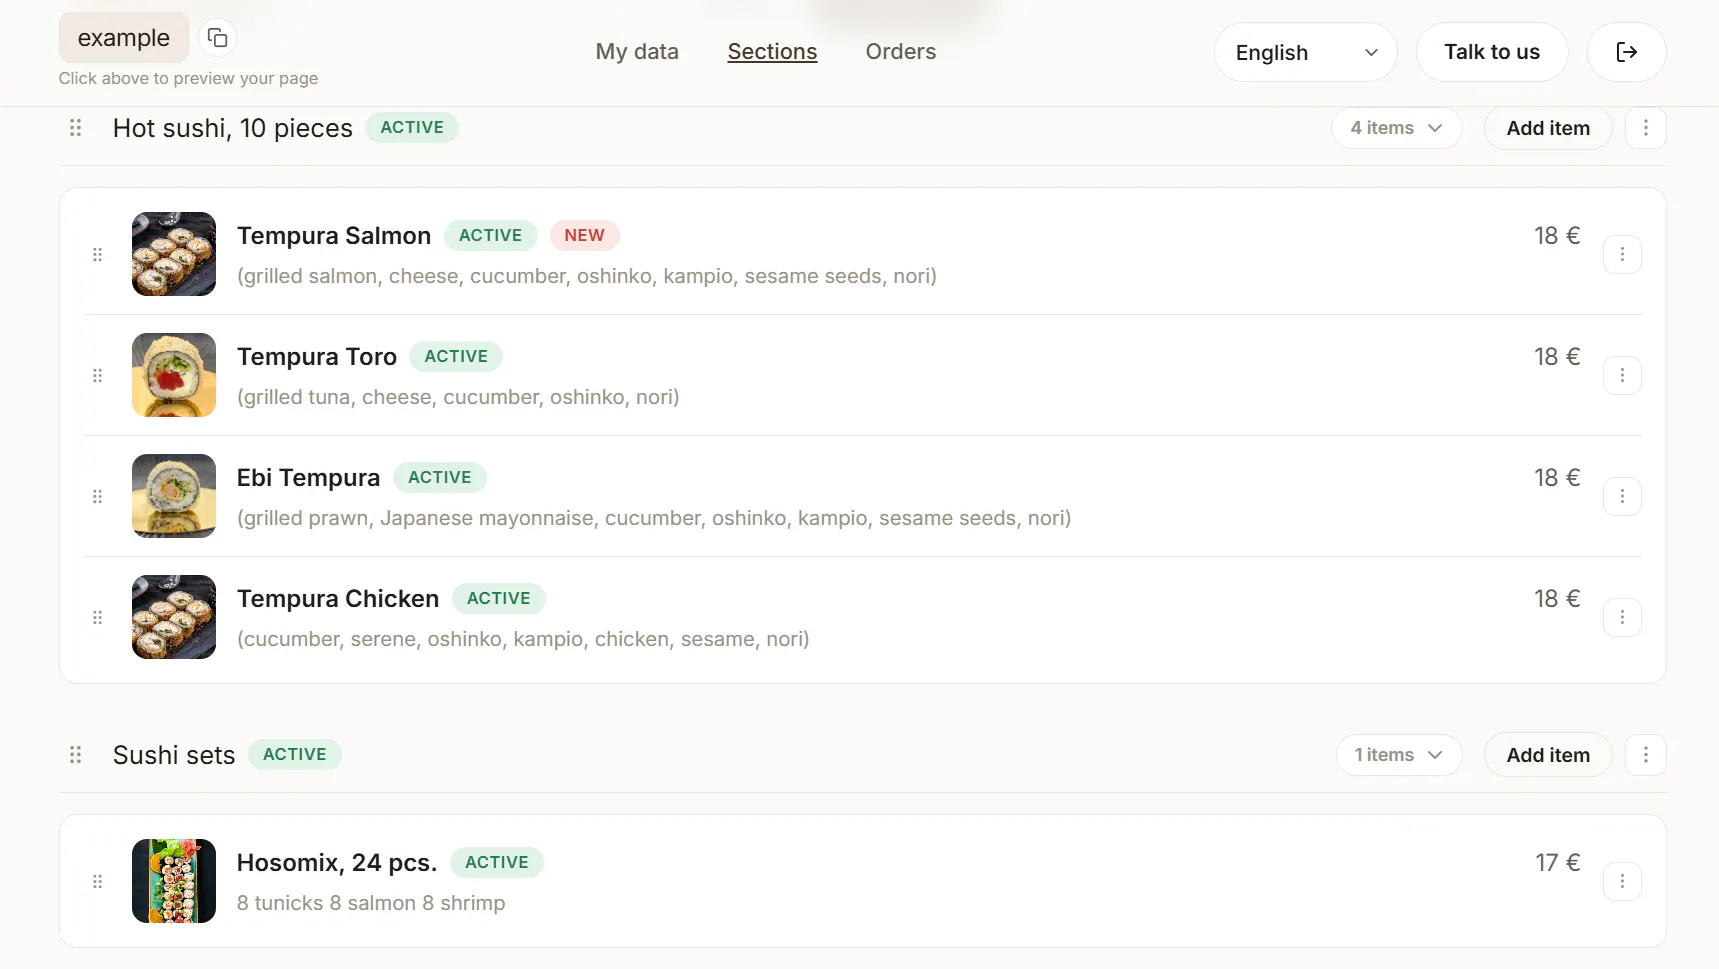The image size is (1719, 969).
Task: Click ACTIVE badge next to Hot sushi
Action: [x=412, y=128]
